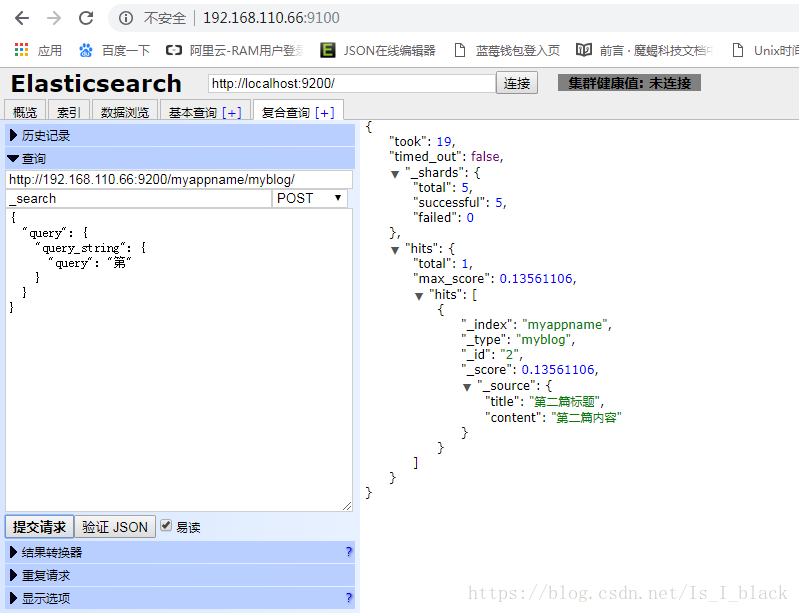Click the "failed" value 0
The width and height of the screenshot is (799, 613).
point(470,218)
